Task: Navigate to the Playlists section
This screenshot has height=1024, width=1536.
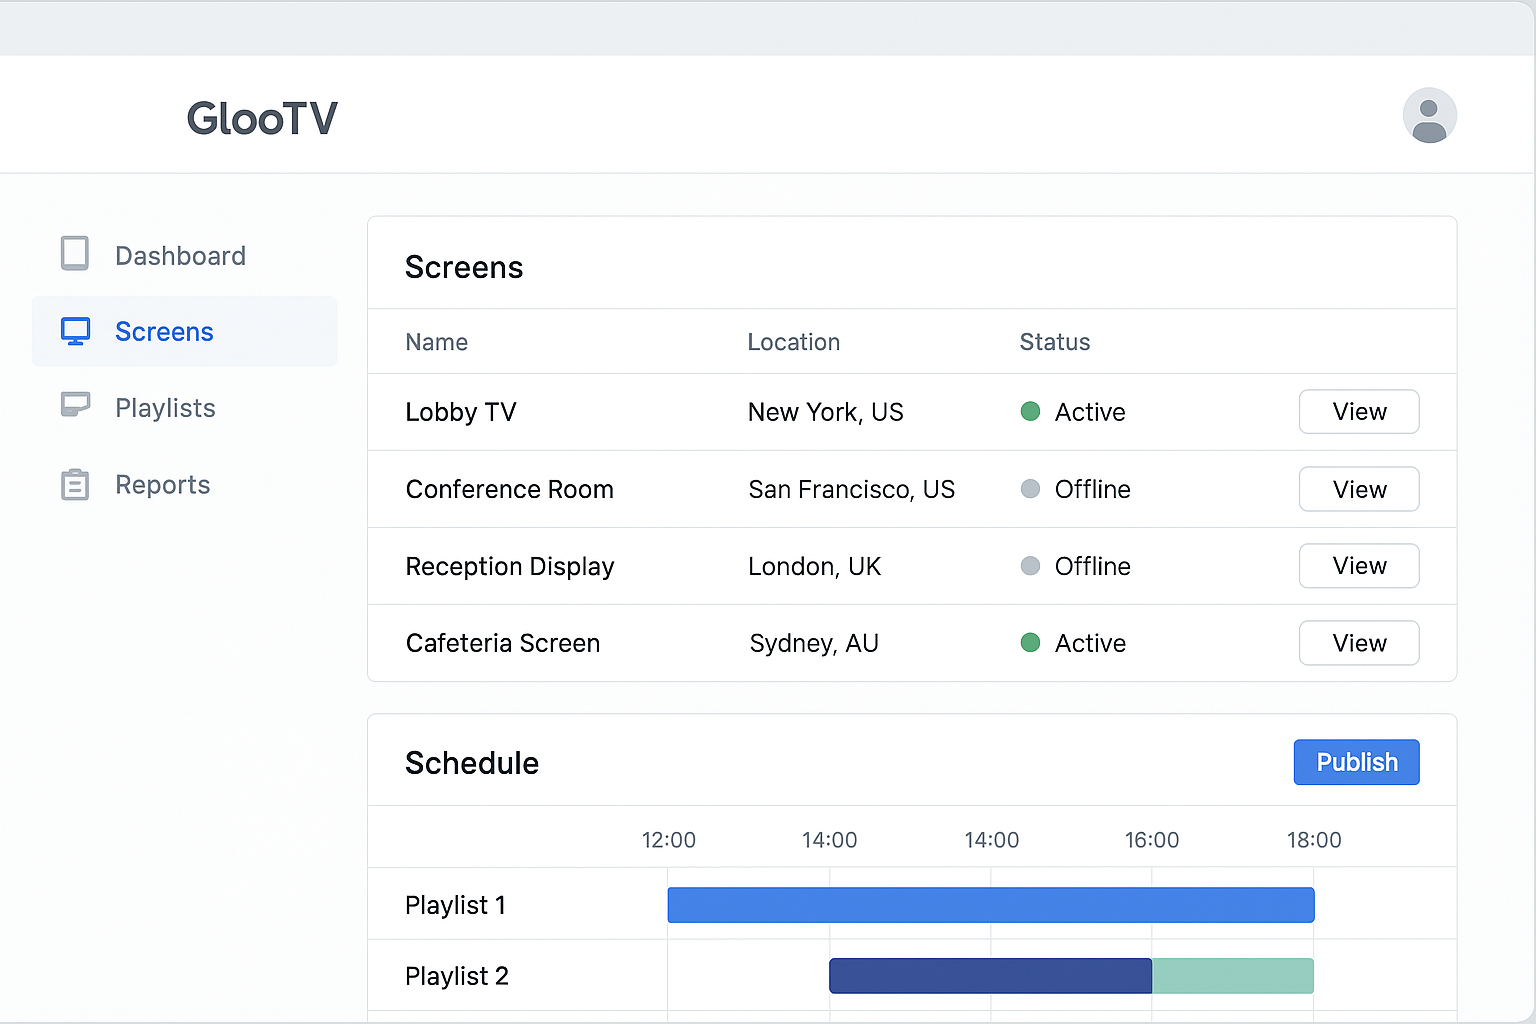Action: [165, 407]
